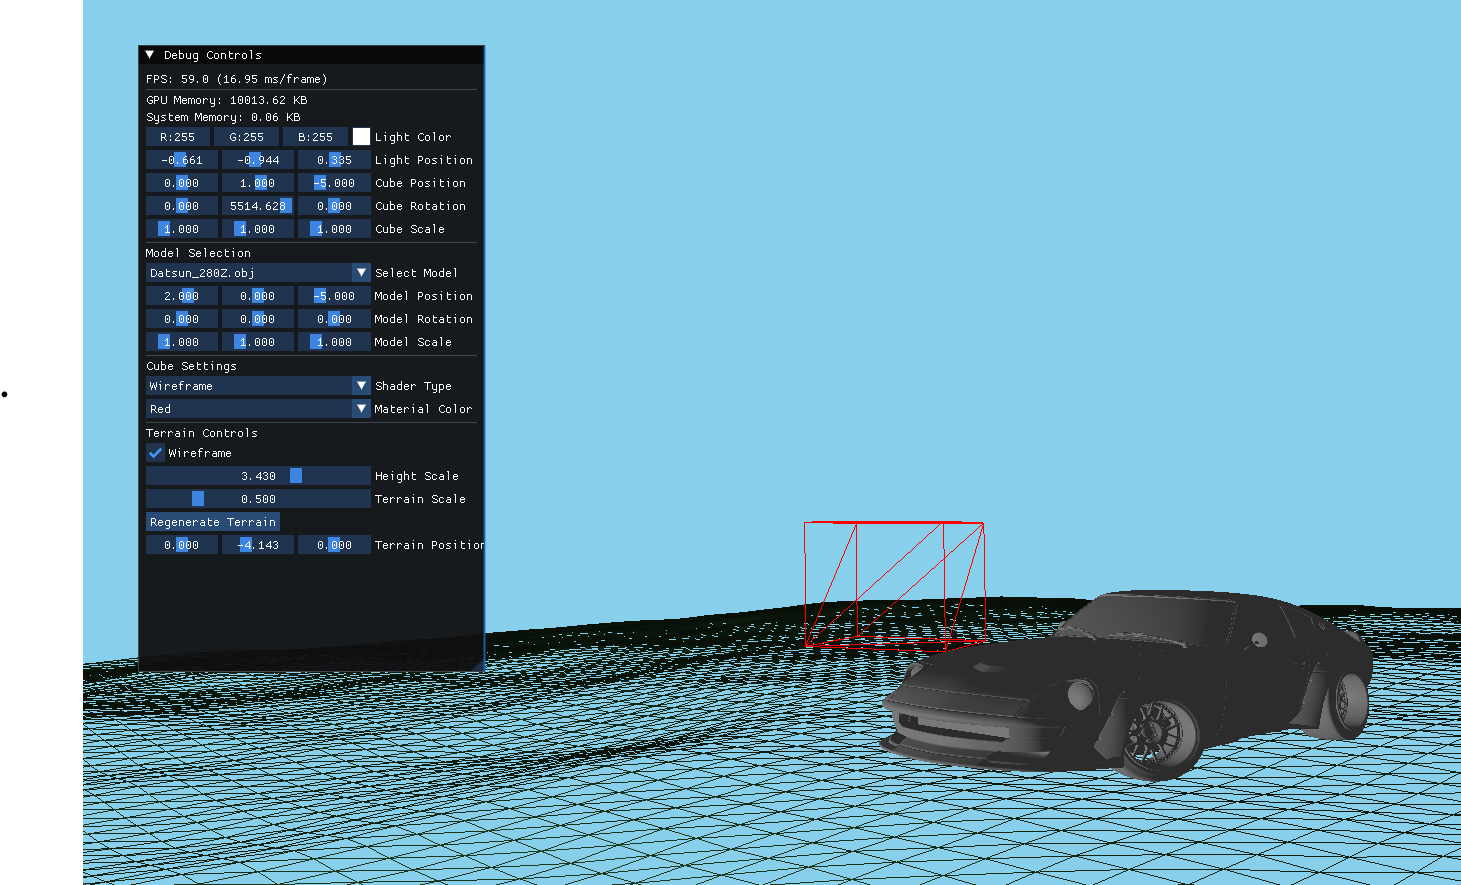1461x885 pixels.
Task: Select the B:255 light color field
Action: pos(315,136)
